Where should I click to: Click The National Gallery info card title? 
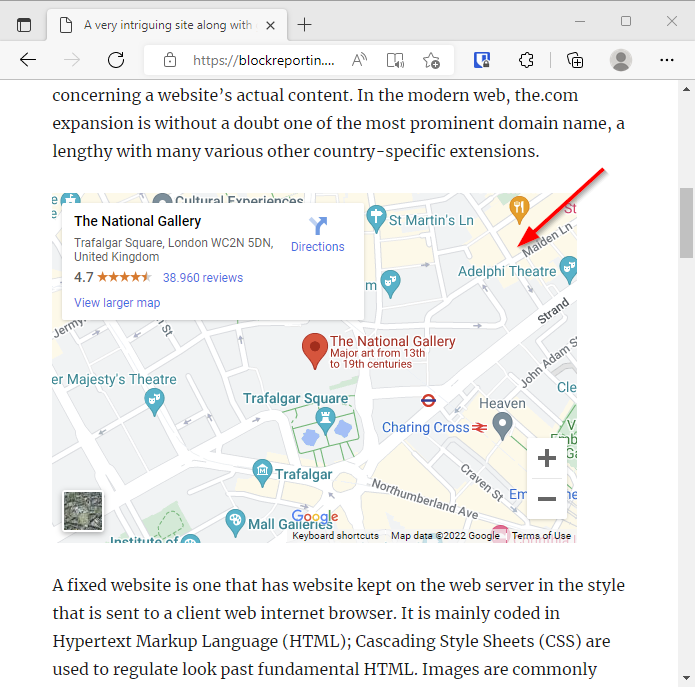[137, 221]
